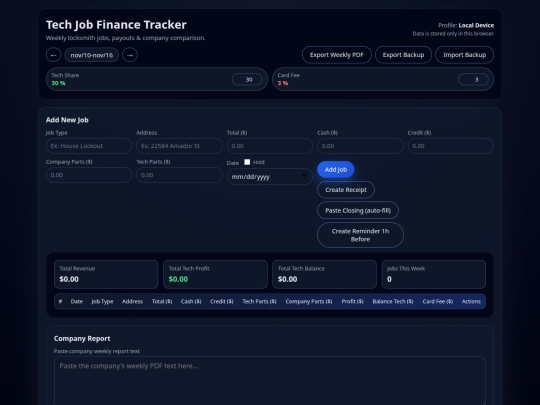Click the Total ($) column header
540x405 pixels.
coord(162,301)
